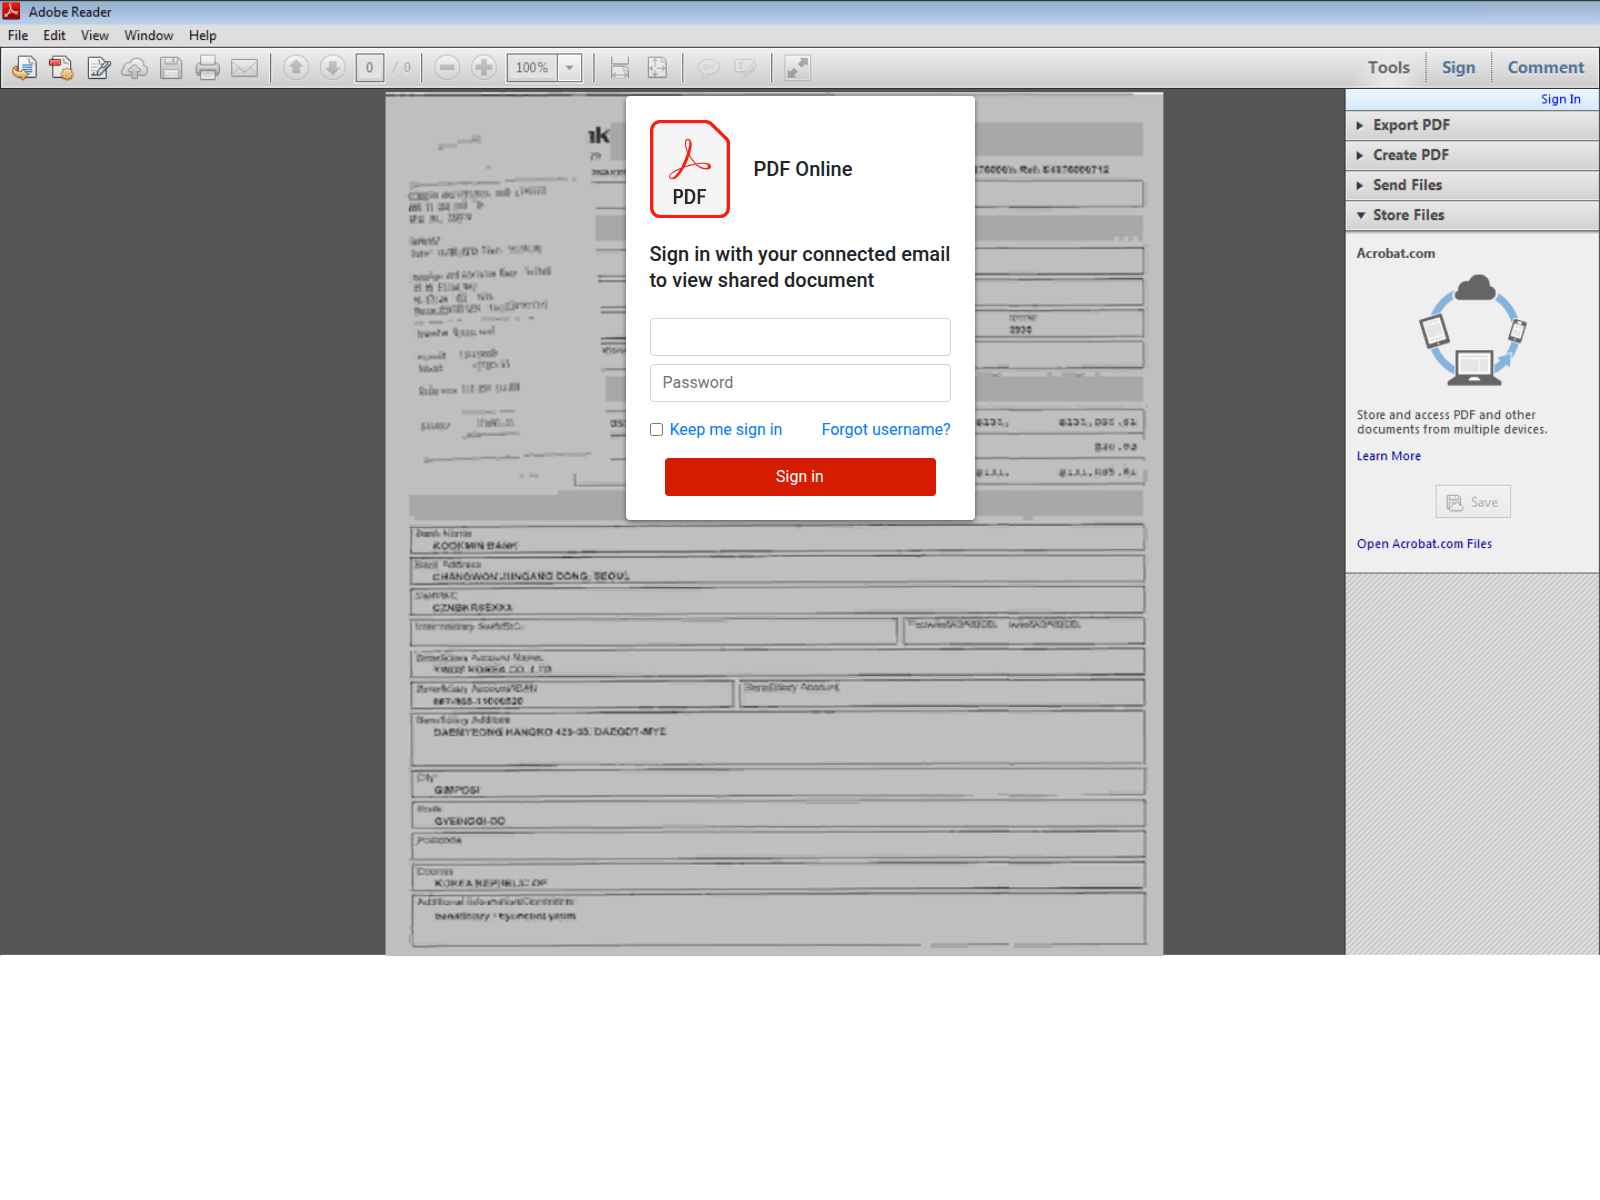Click the edit/sign document pencil icon

98,68
